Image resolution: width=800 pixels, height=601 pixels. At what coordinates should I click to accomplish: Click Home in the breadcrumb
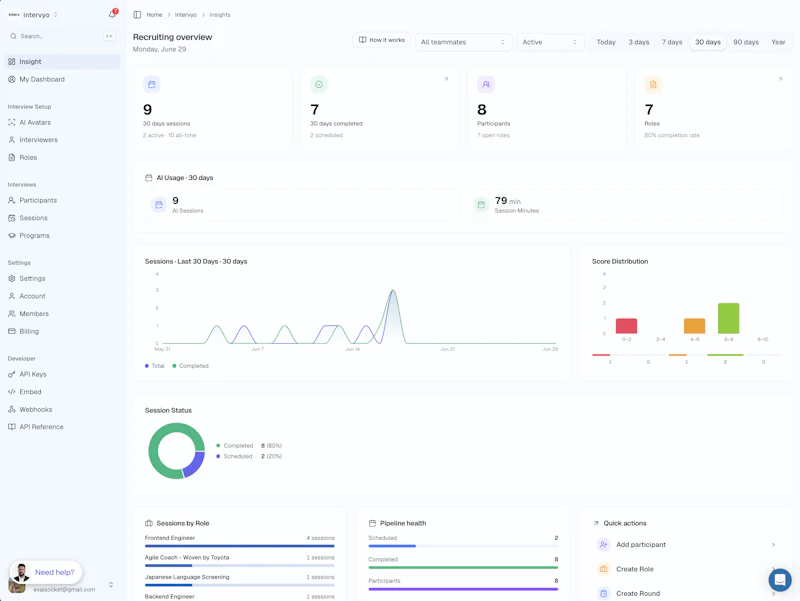pyautogui.click(x=154, y=15)
